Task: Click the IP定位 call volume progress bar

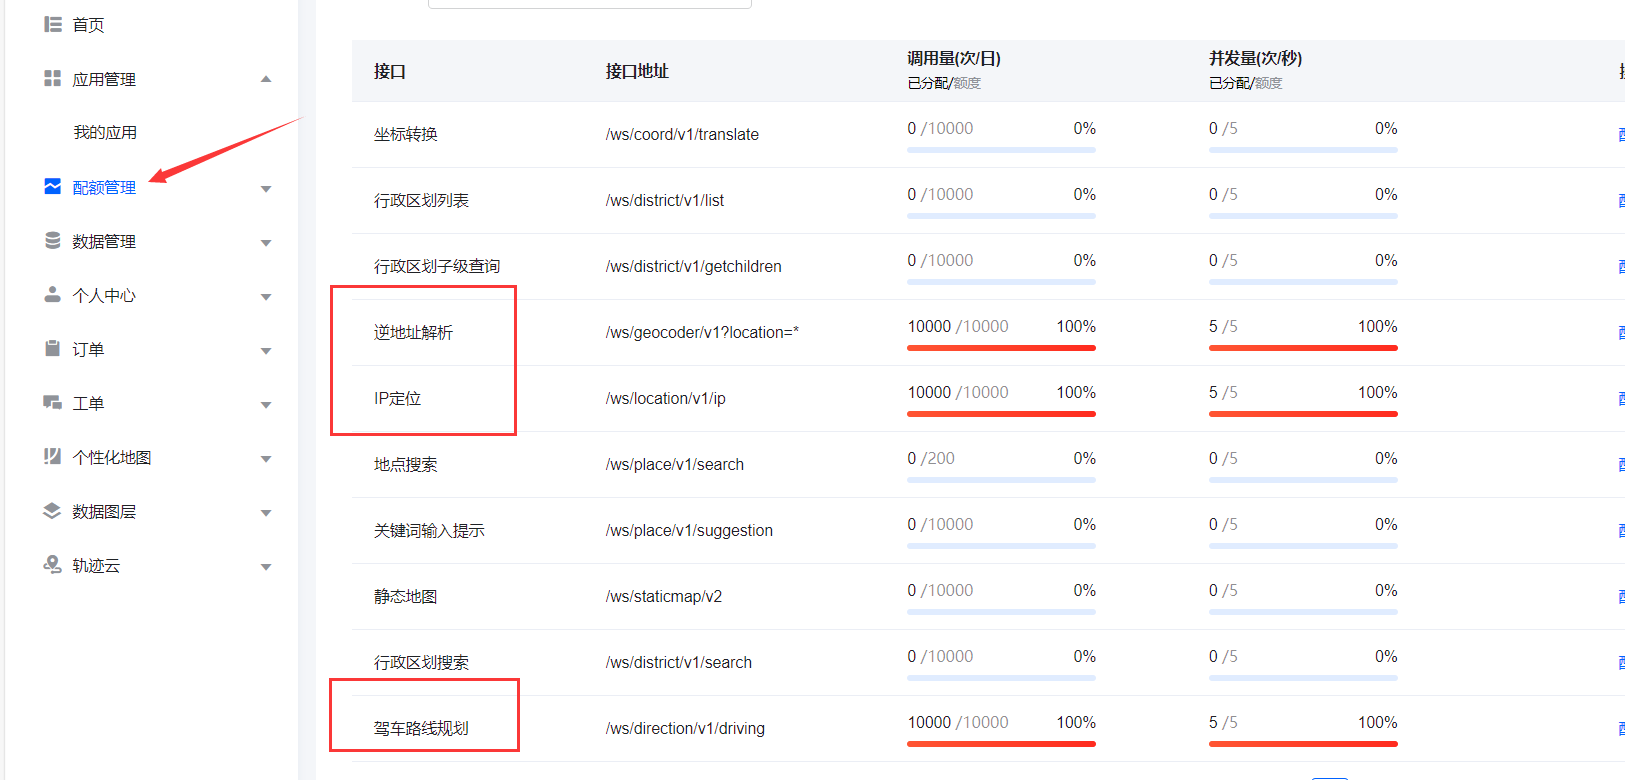Action: (x=1001, y=413)
